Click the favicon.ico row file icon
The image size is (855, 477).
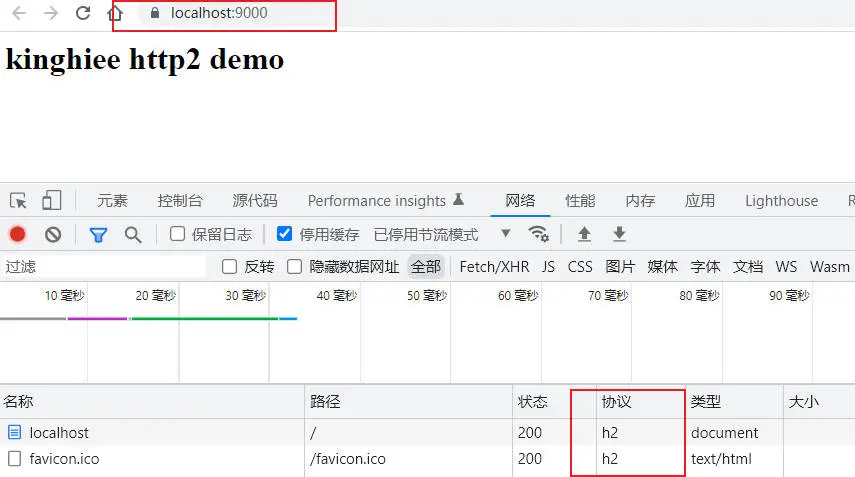tap(15, 458)
